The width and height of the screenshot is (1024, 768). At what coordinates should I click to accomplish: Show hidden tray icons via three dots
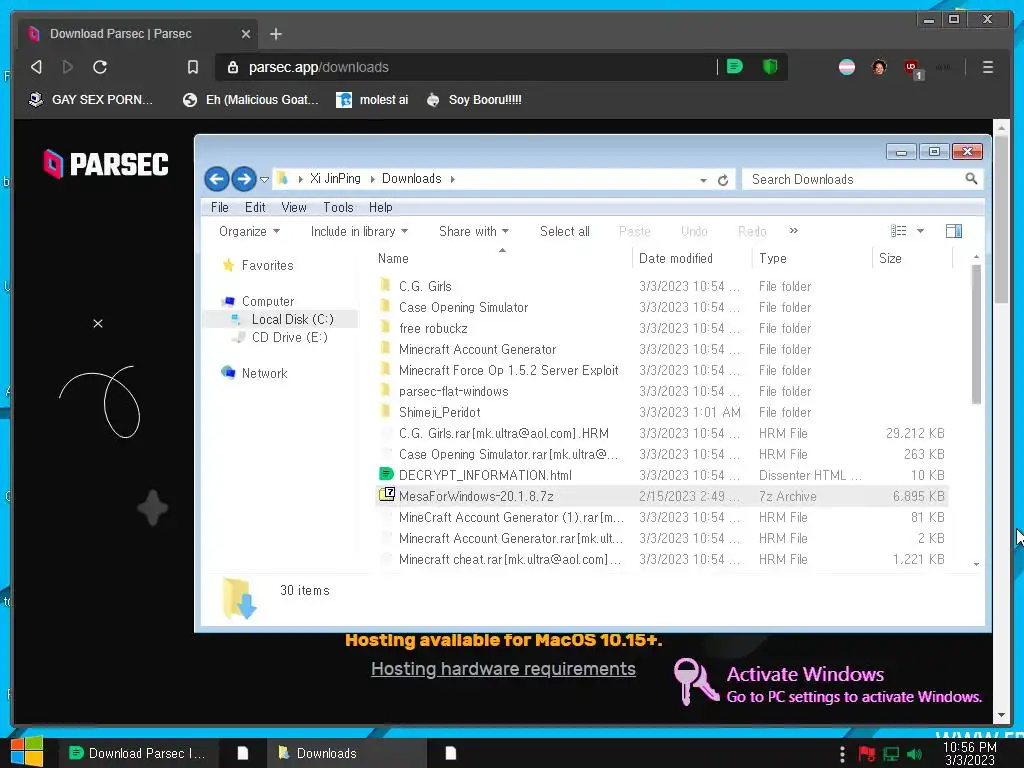click(842, 754)
